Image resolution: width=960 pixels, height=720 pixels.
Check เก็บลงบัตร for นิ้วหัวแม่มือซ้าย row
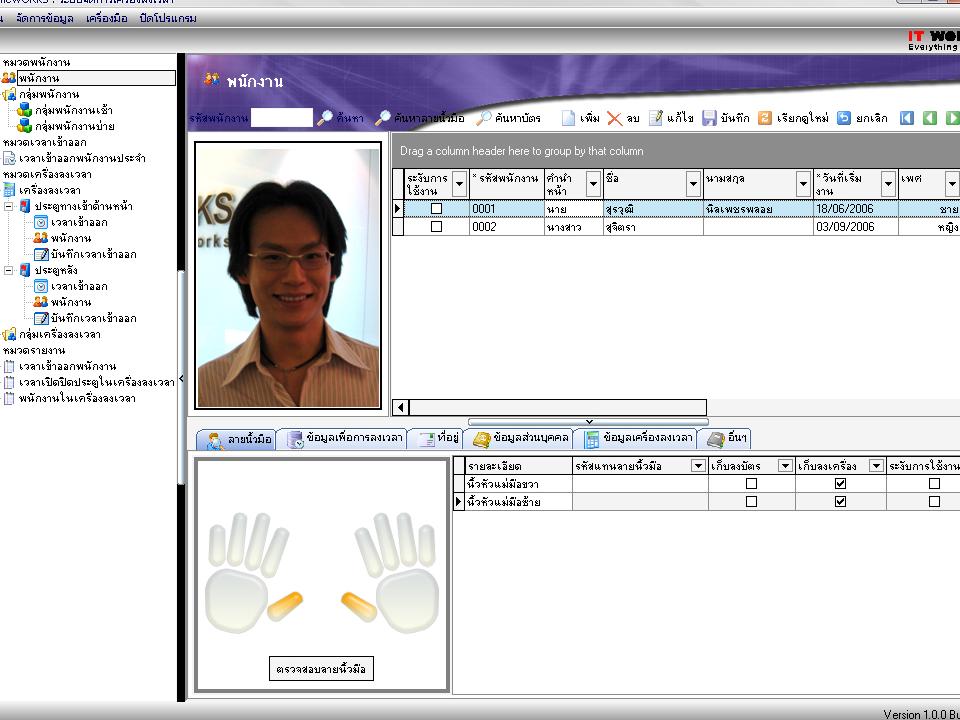click(x=752, y=502)
